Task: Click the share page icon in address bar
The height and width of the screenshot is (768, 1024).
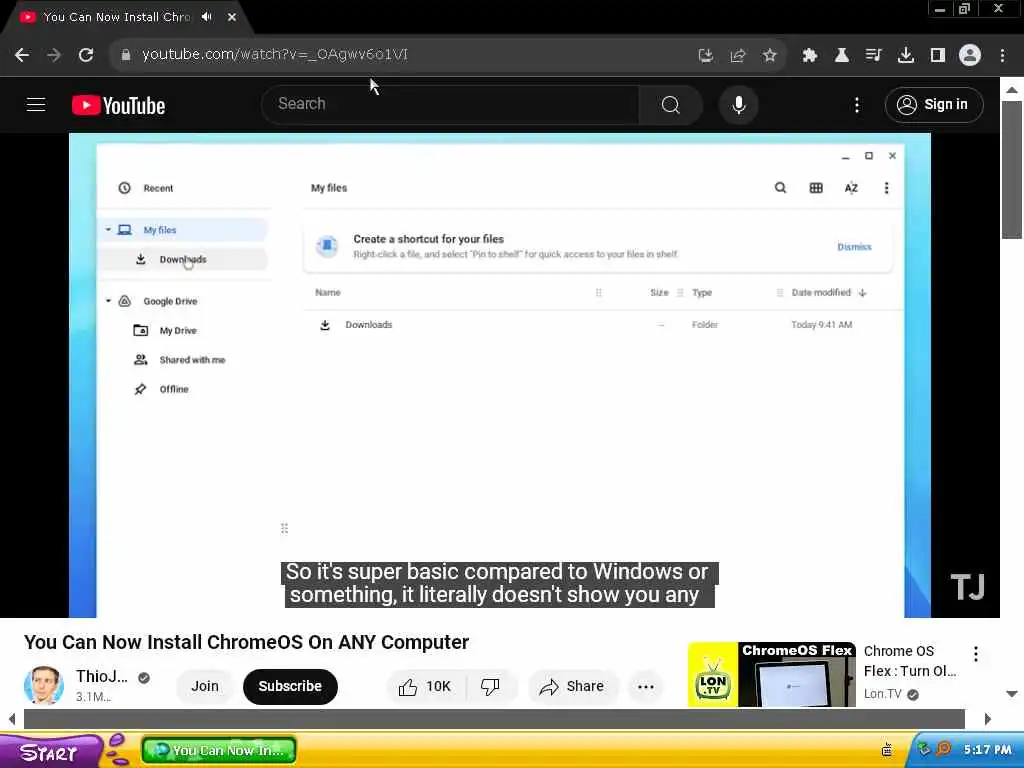Action: click(x=738, y=56)
